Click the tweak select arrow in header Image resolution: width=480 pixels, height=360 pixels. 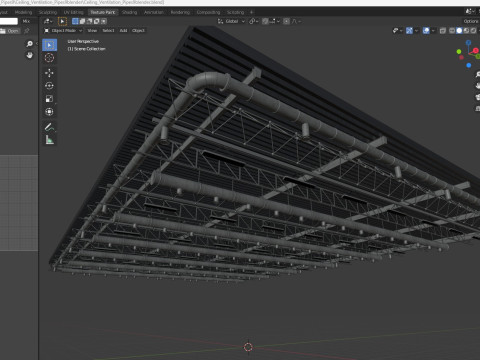click(x=62, y=21)
